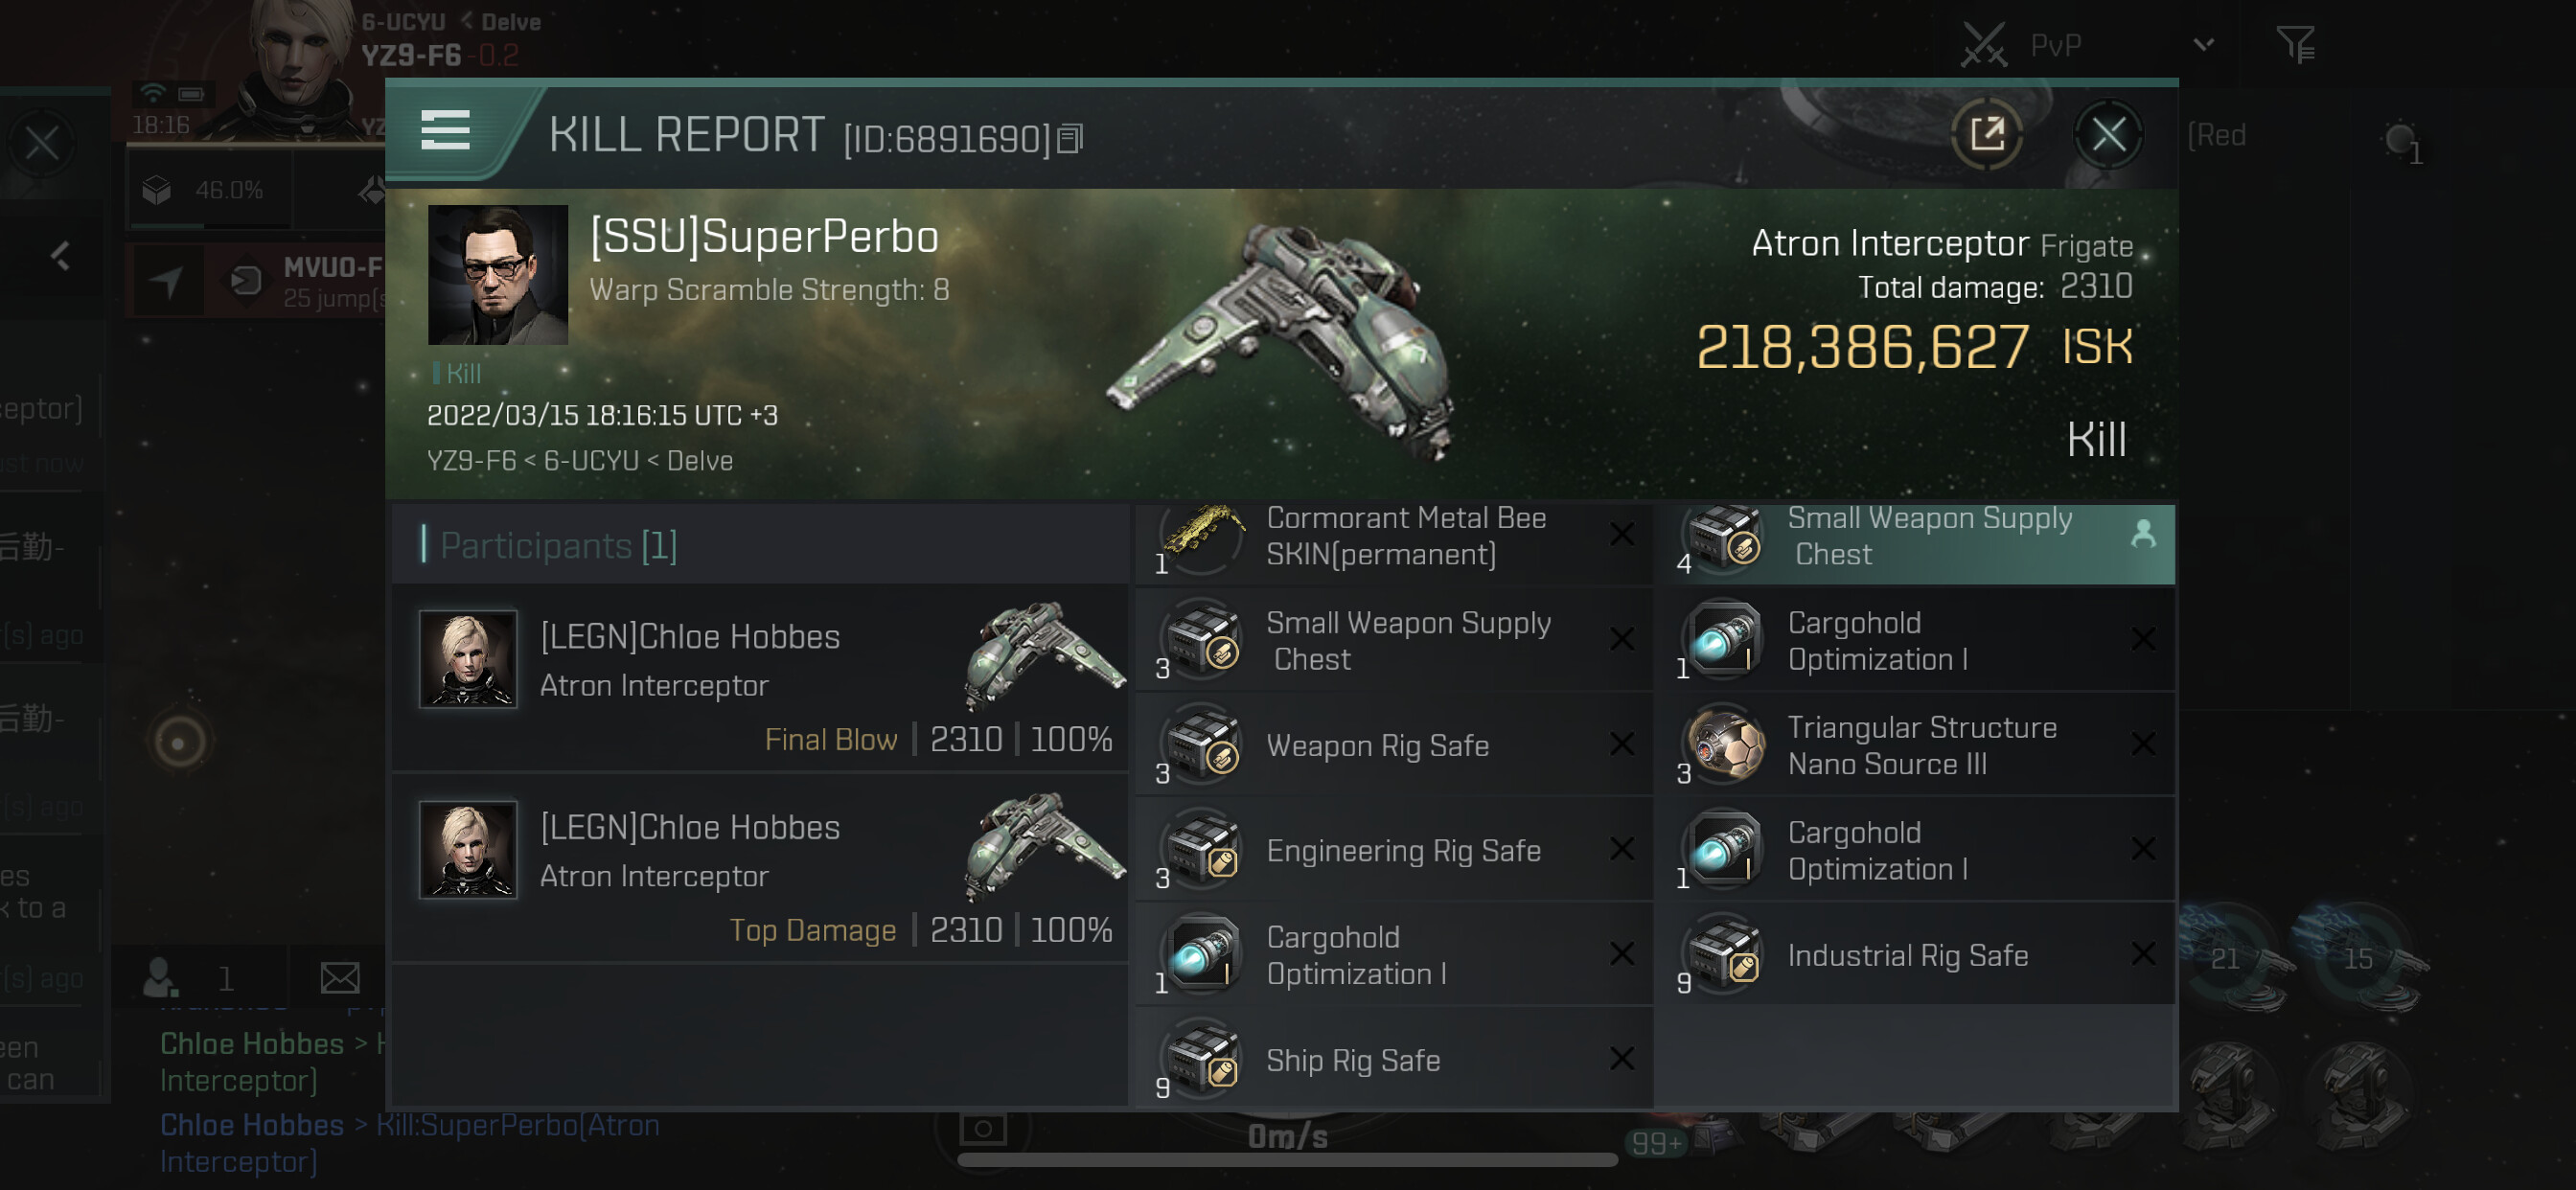Open SuperPerbo's victim portrait
This screenshot has height=1190, width=2576.
[x=497, y=275]
